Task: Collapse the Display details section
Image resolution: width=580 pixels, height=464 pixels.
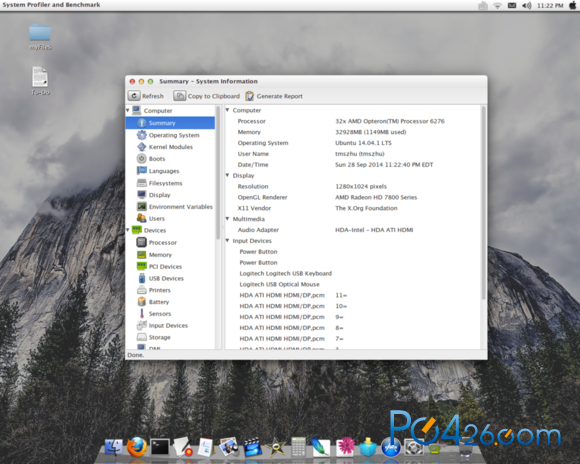Action: tap(227, 175)
